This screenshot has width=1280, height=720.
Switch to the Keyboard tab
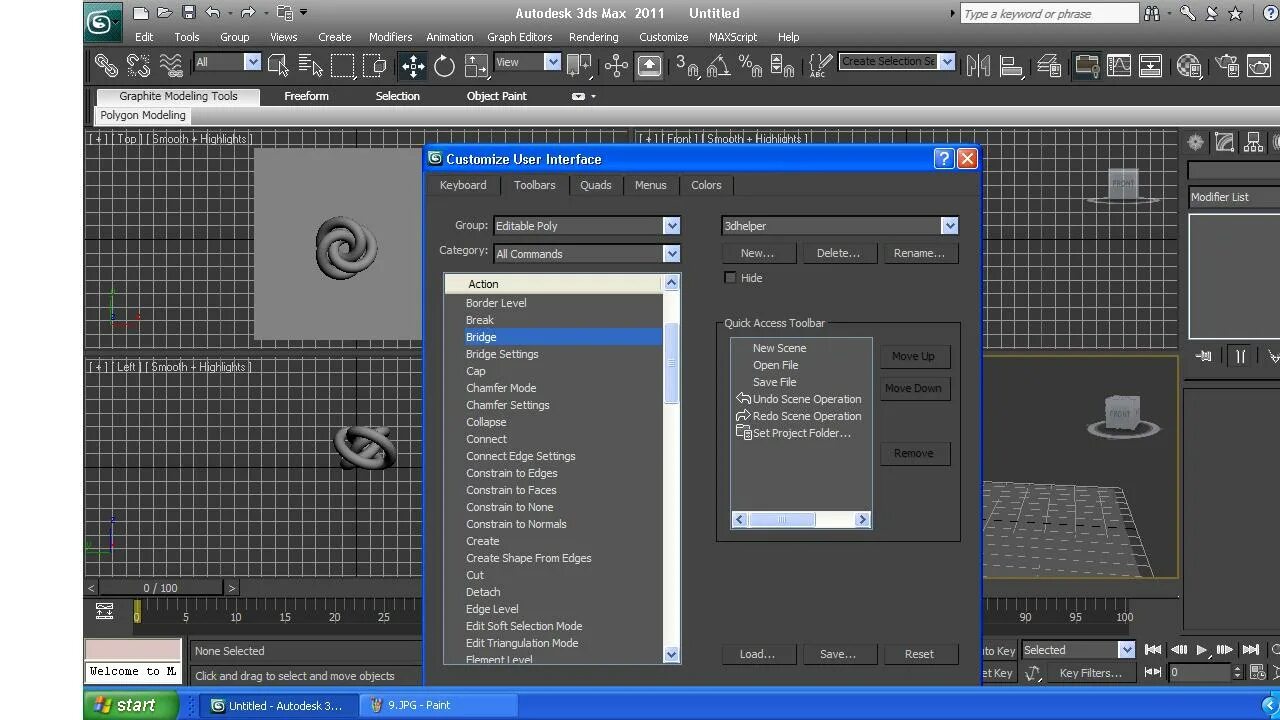[x=463, y=185]
